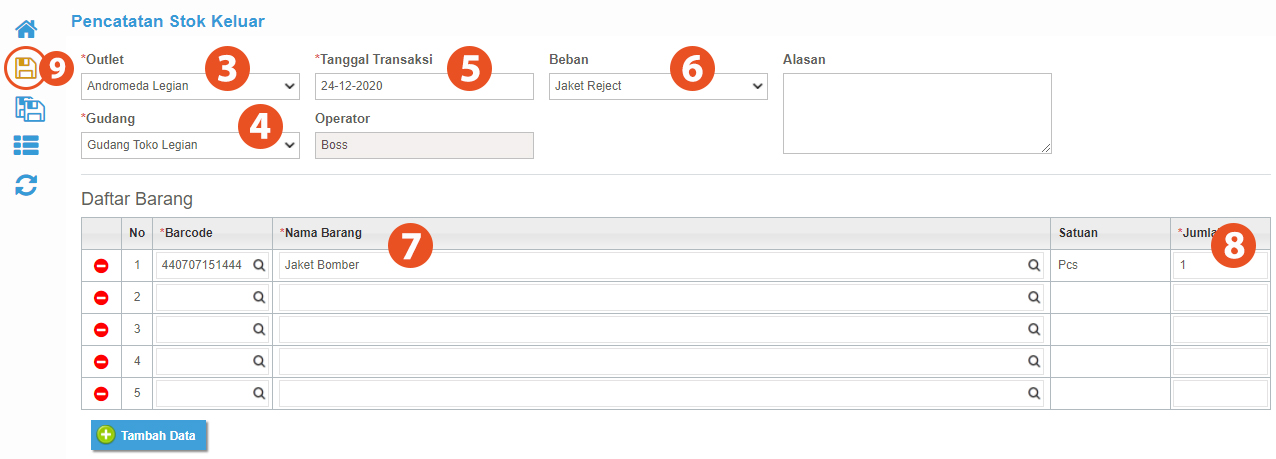Search barcode using magnifier in row 1
This screenshot has height=459, width=1276.
tap(259, 265)
